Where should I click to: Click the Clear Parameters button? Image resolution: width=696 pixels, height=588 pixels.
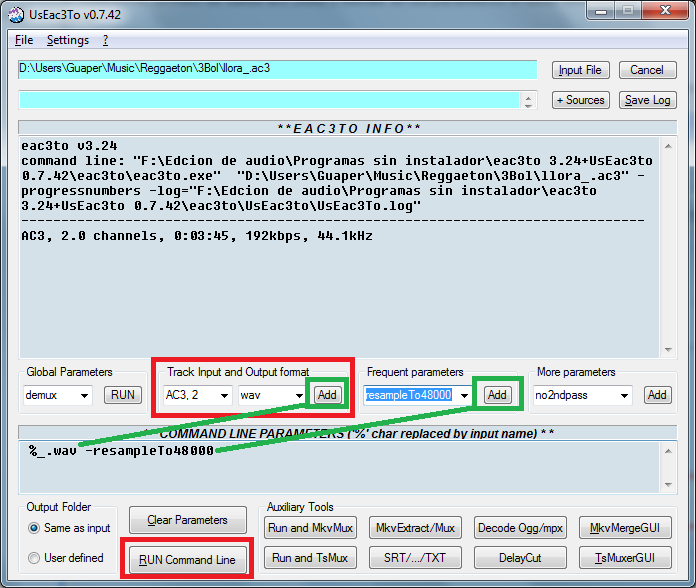(188, 520)
